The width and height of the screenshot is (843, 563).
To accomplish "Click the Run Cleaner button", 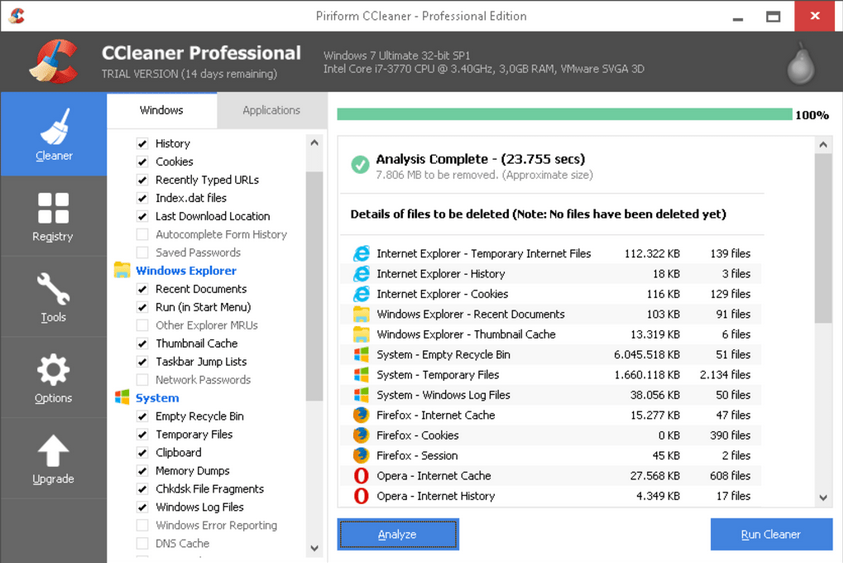I will click(x=771, y=534).
